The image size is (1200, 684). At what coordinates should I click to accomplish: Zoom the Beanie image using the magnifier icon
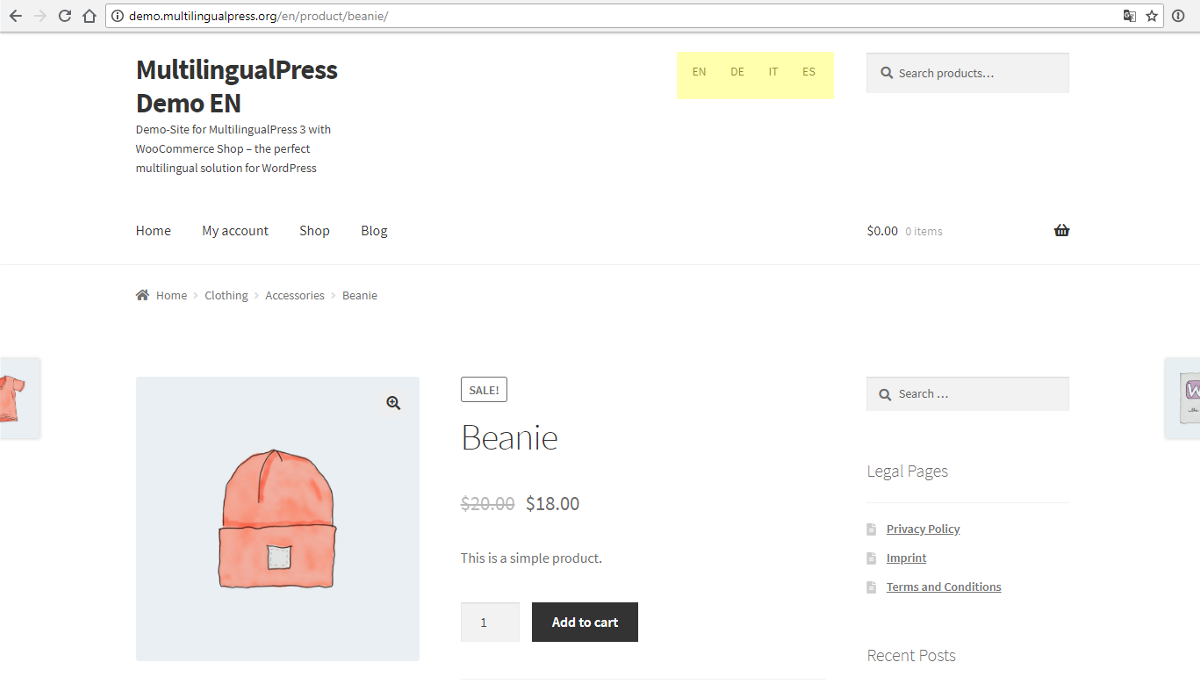[393, 402]
